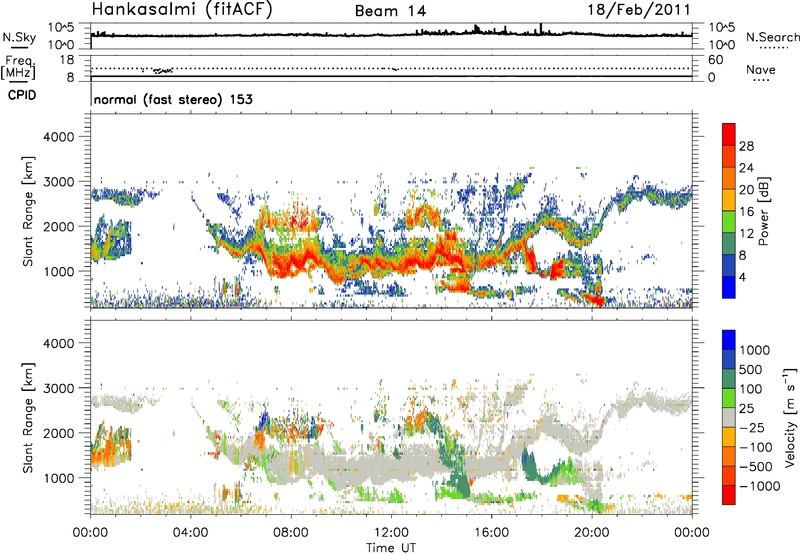
Task: Click the "1000" range tick in power panel
Action: 59,271
